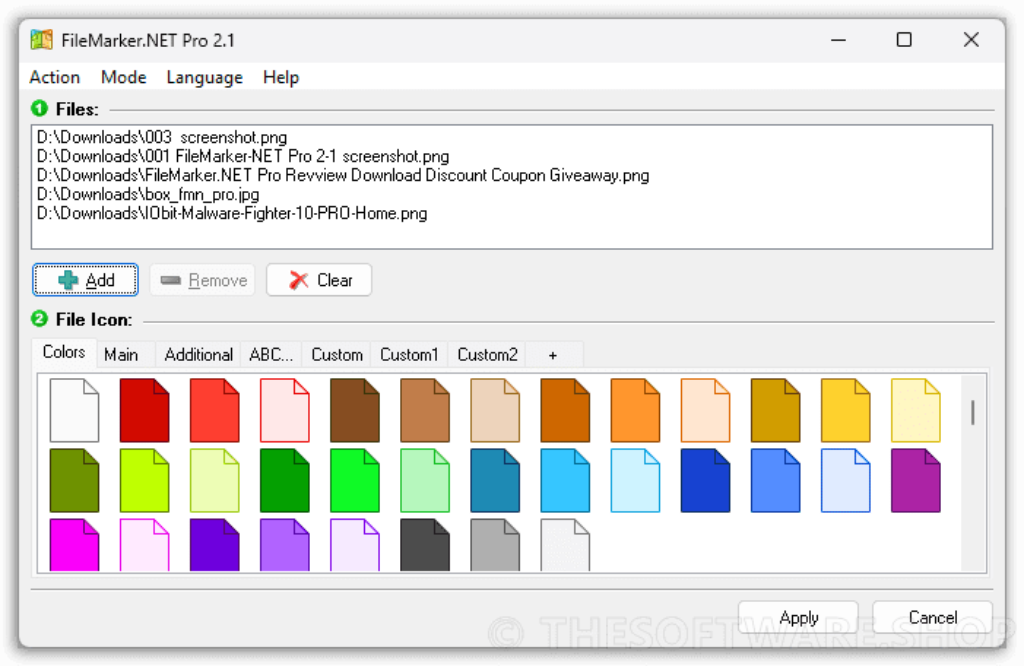Select 001 FileMarker-NET Pro 2-1 screenshot.png entry

243,156
